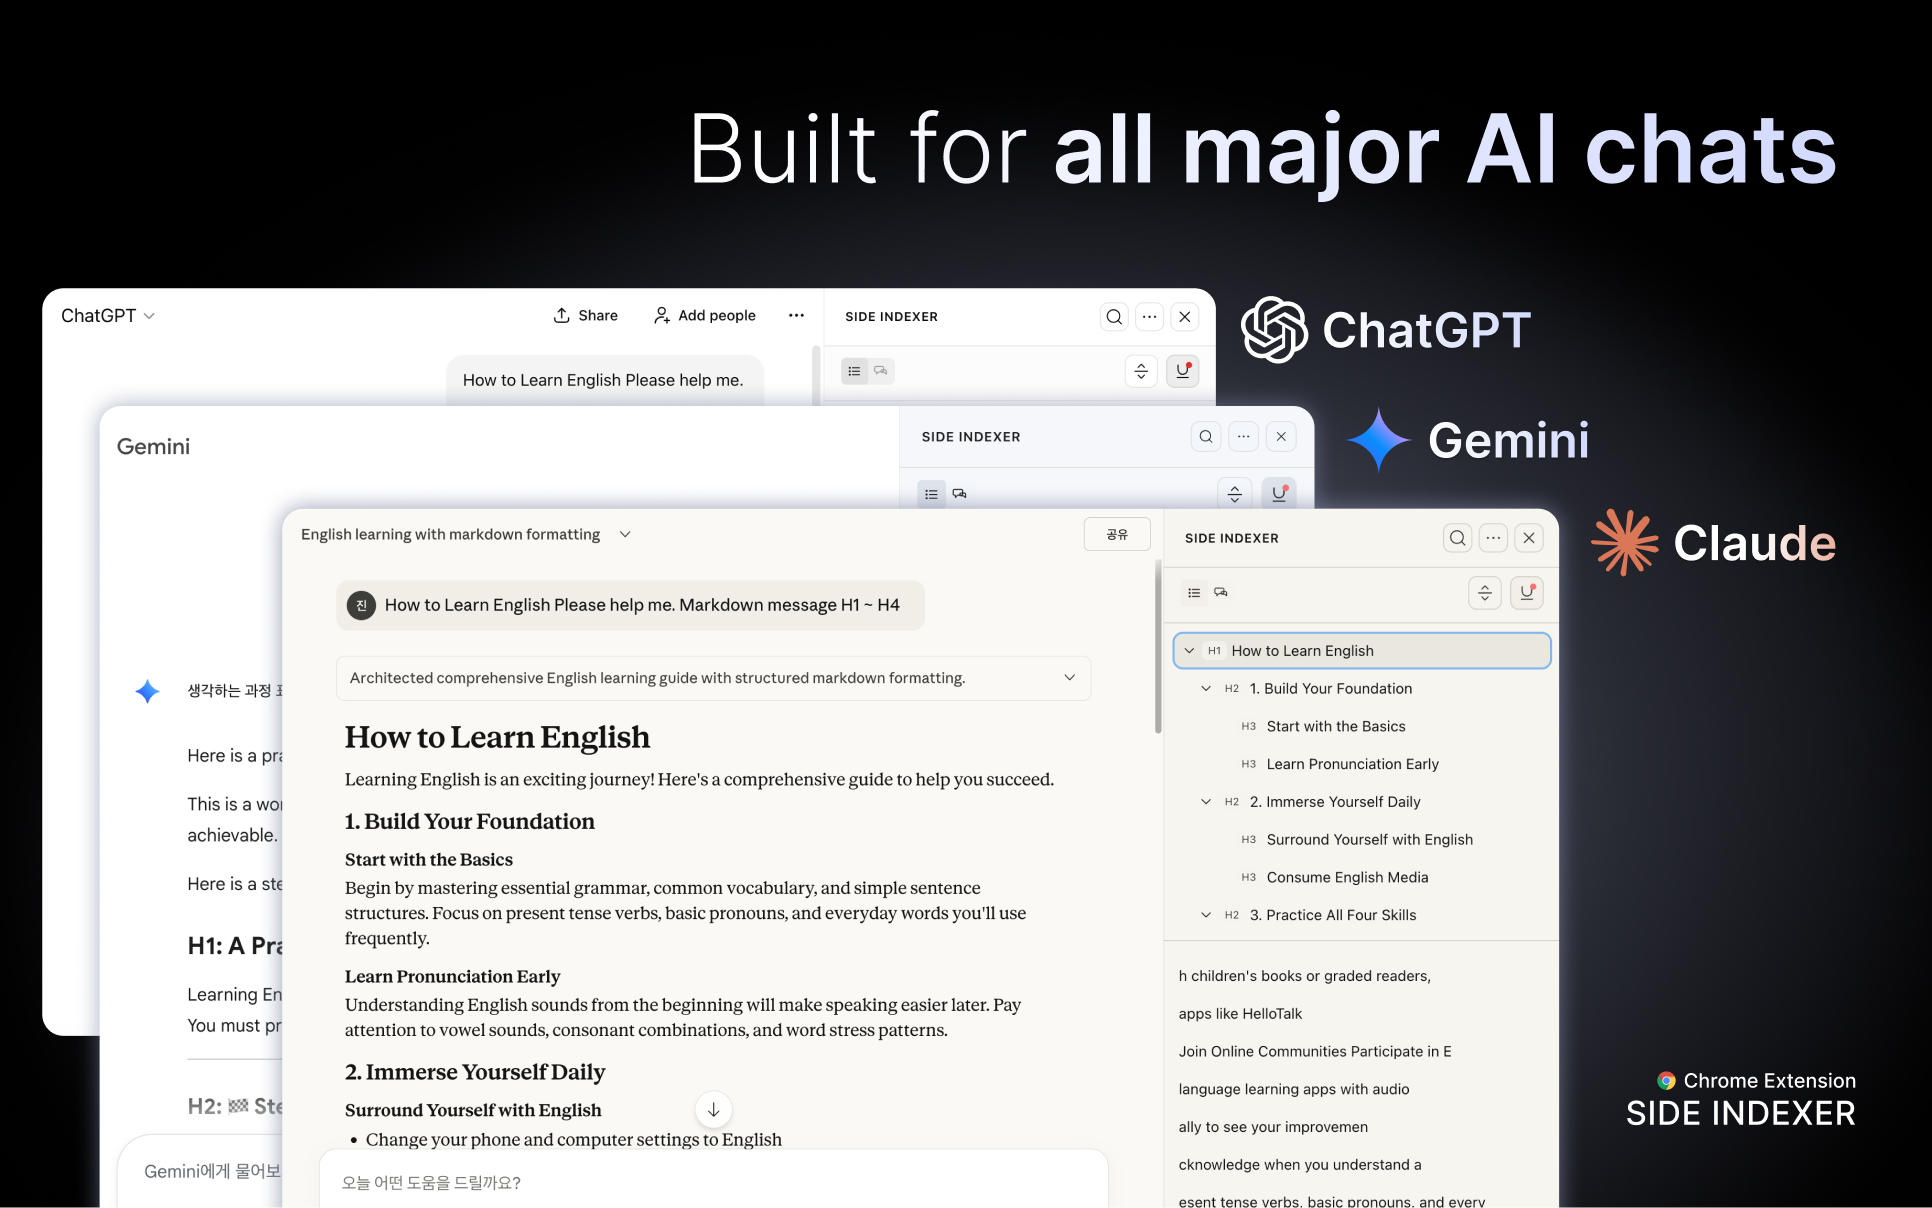Viewport: 1932px width, 1208px height.
Task: Click Add people in ChatGPT header
Action: coord(705,316)
